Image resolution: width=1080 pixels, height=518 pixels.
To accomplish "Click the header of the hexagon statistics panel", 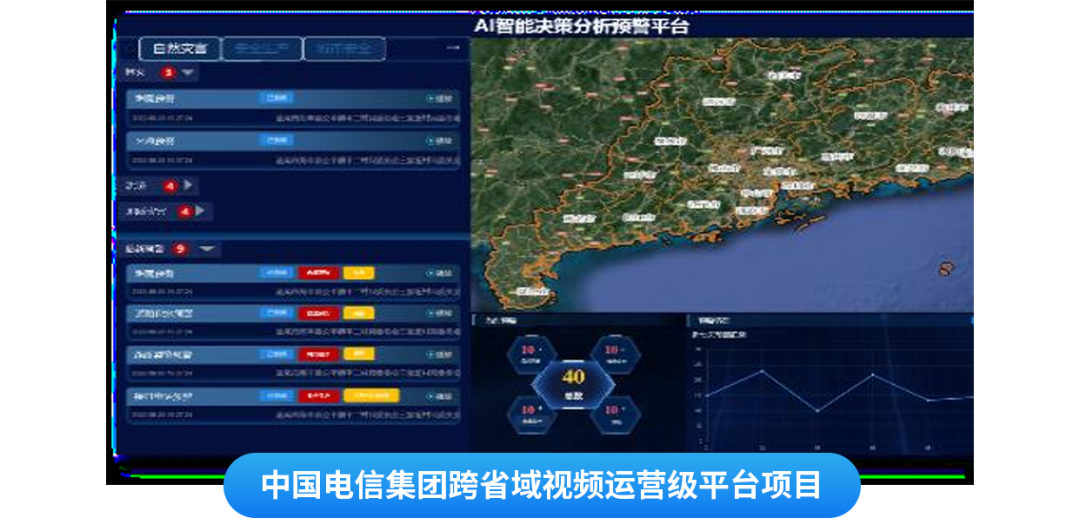I will coord(577,320).
